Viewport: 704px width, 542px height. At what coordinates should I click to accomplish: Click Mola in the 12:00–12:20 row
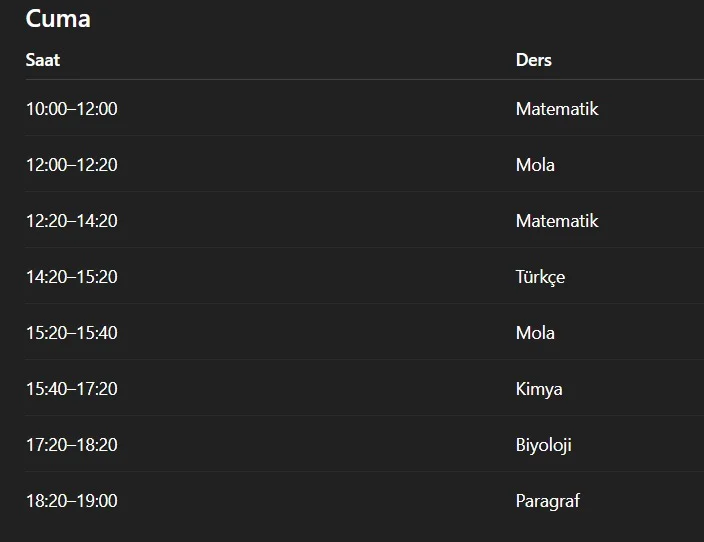(535, 165)
